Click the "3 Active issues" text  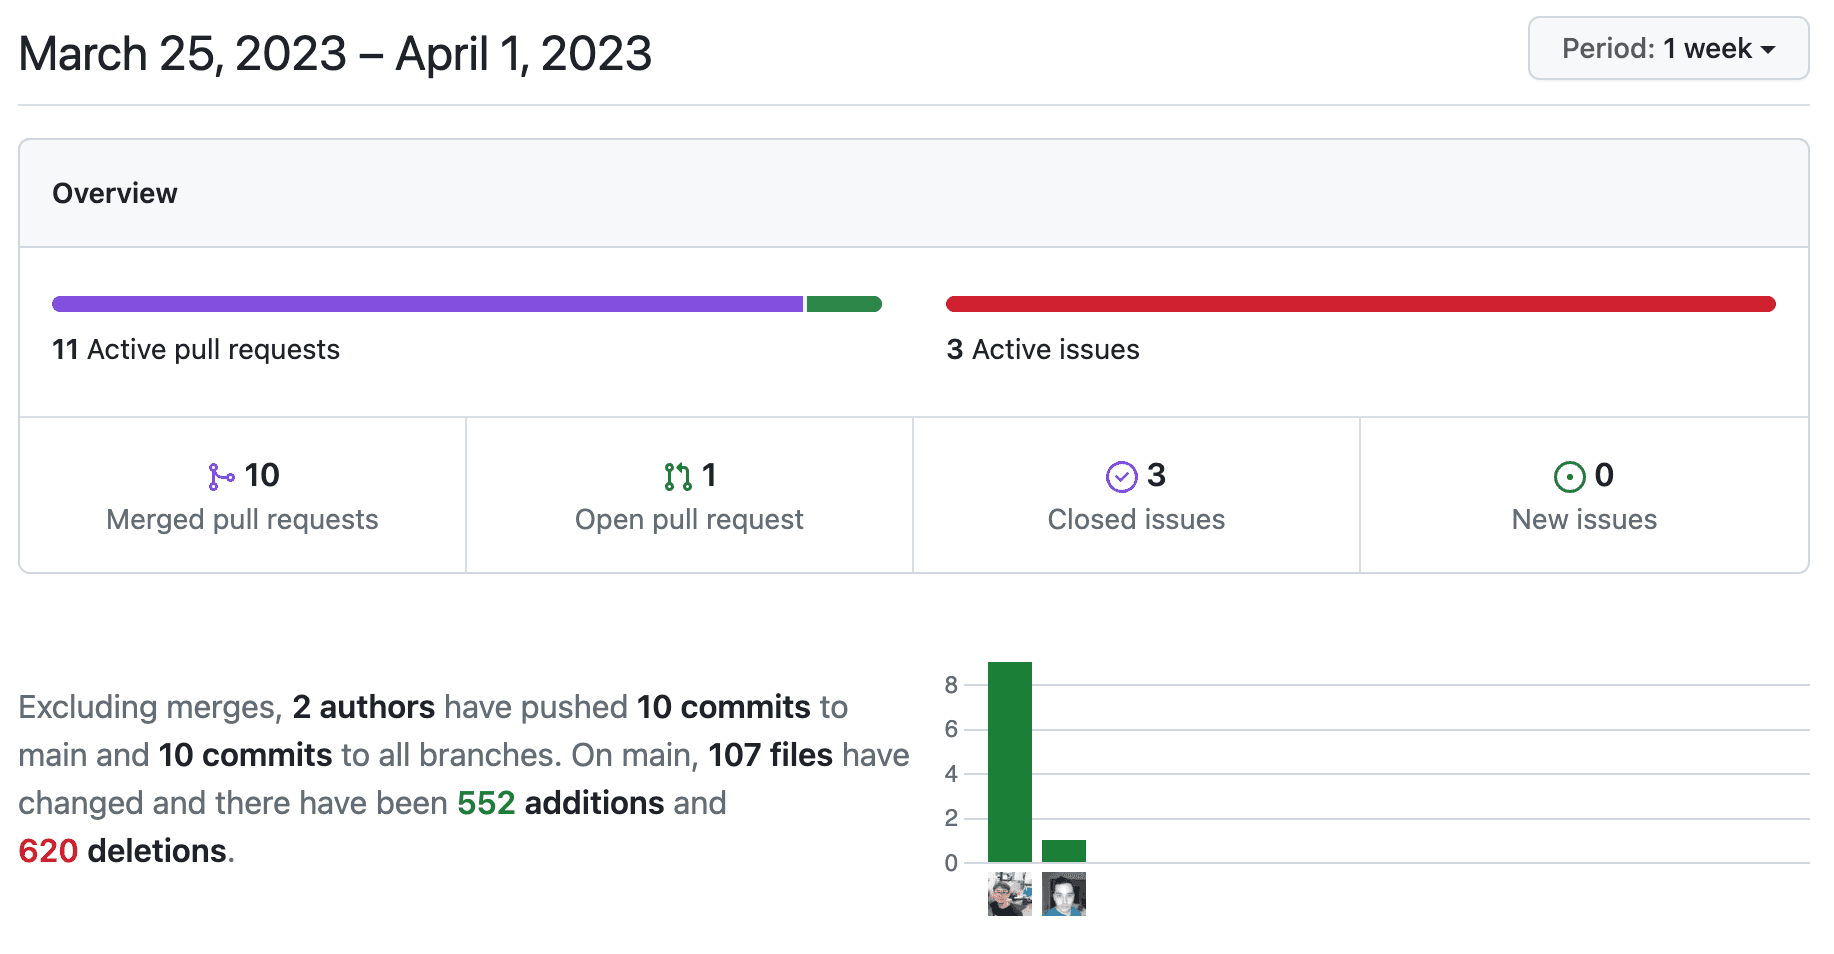tap(1043, 350)
